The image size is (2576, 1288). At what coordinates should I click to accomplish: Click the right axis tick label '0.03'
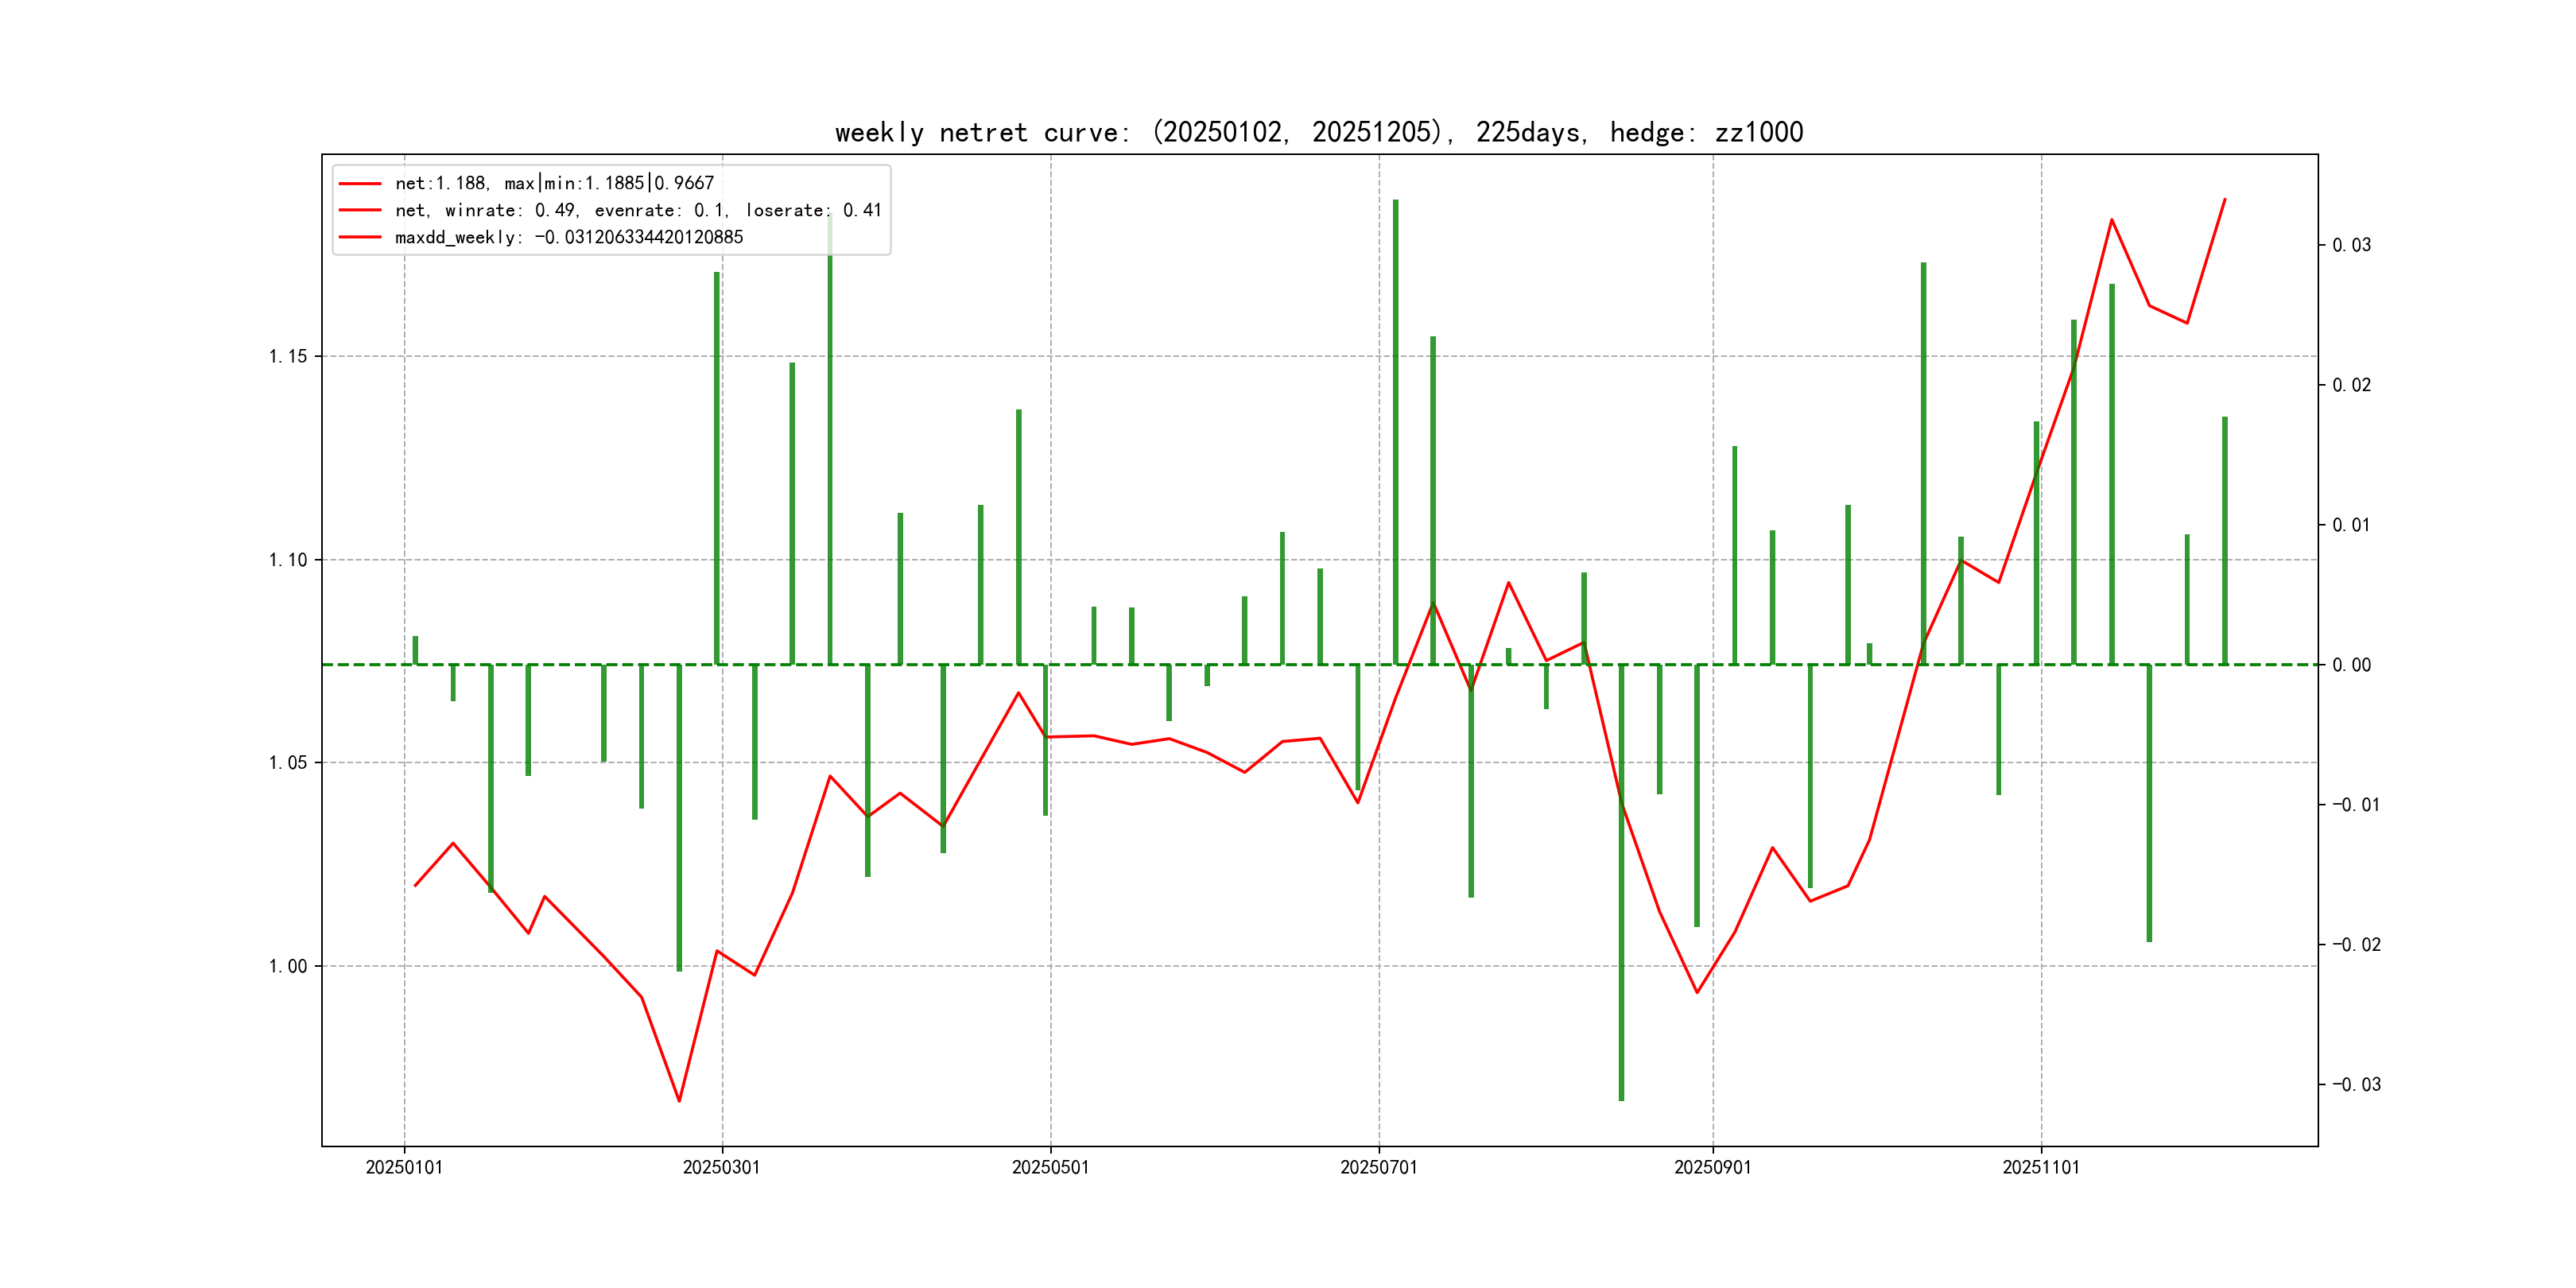[x=2351, y=245]
